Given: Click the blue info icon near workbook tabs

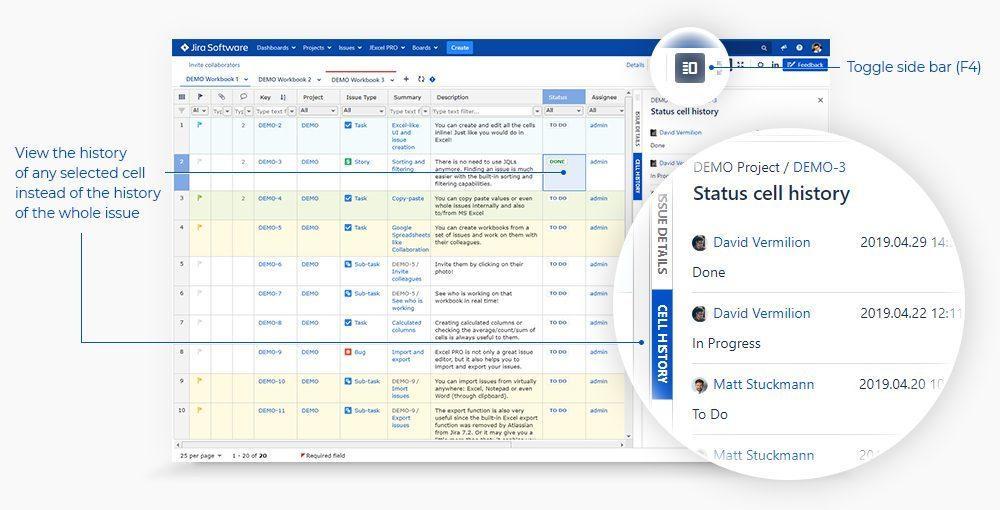Looking at the screenshot, I should coord(432,80).
